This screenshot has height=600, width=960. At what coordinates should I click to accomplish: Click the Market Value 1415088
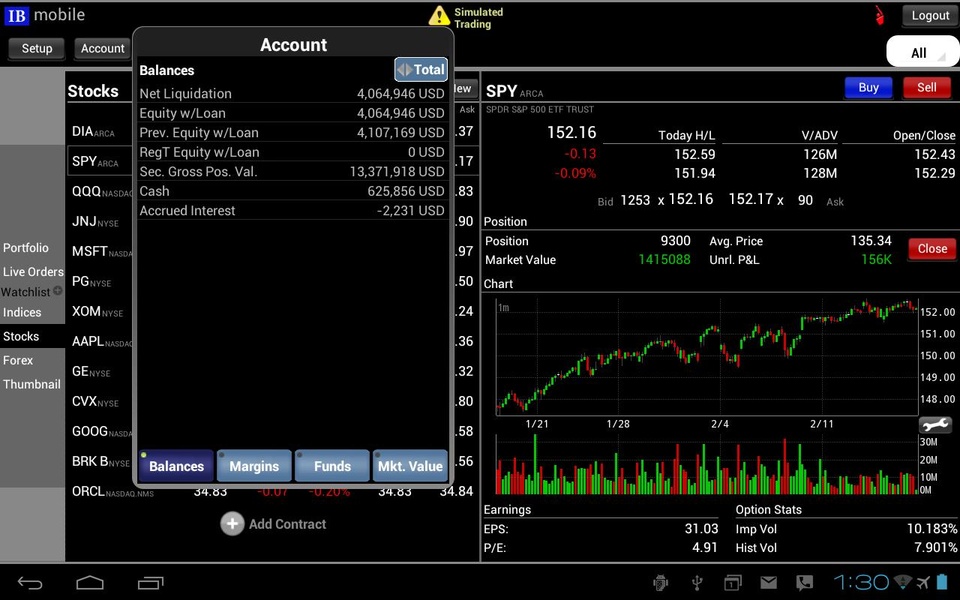point(664,260)
